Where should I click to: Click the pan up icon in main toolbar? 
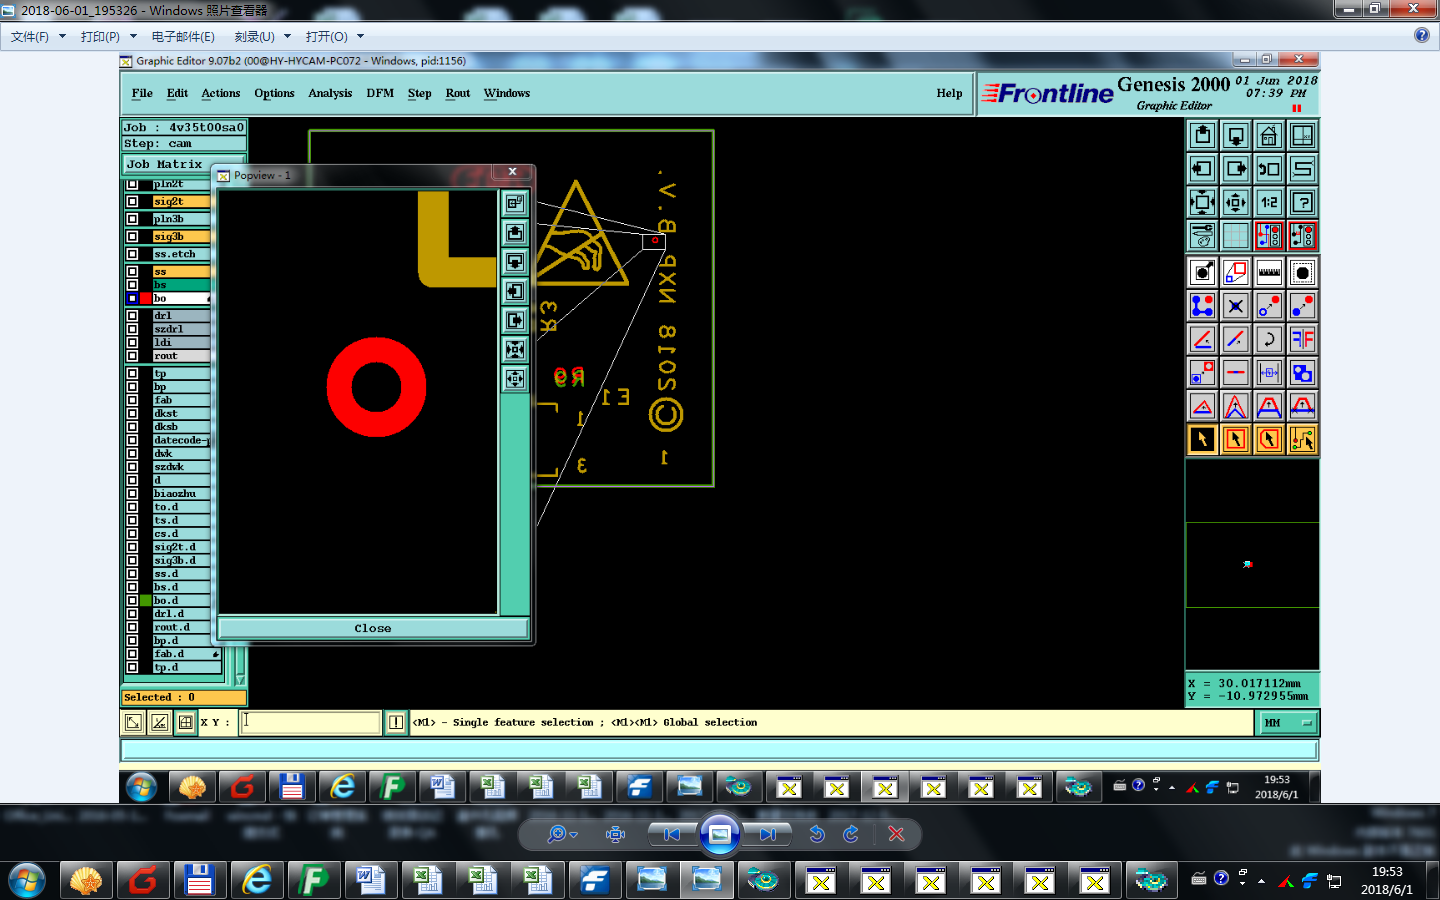pos(1203,135)
